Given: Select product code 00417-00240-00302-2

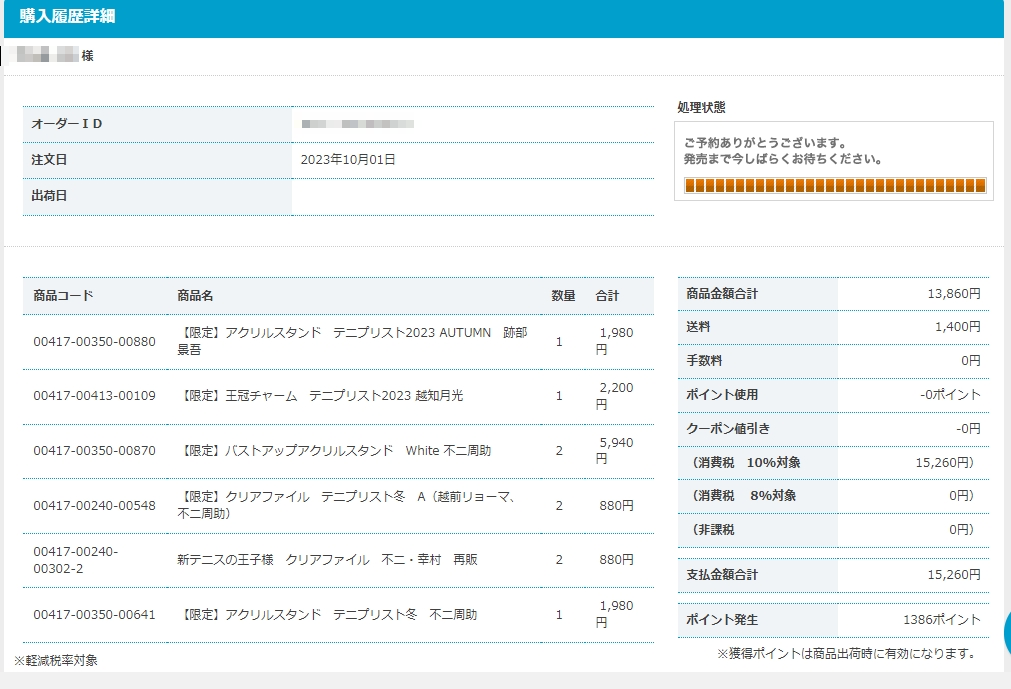Looking at the screenshot, I should [x=75, y=560].
